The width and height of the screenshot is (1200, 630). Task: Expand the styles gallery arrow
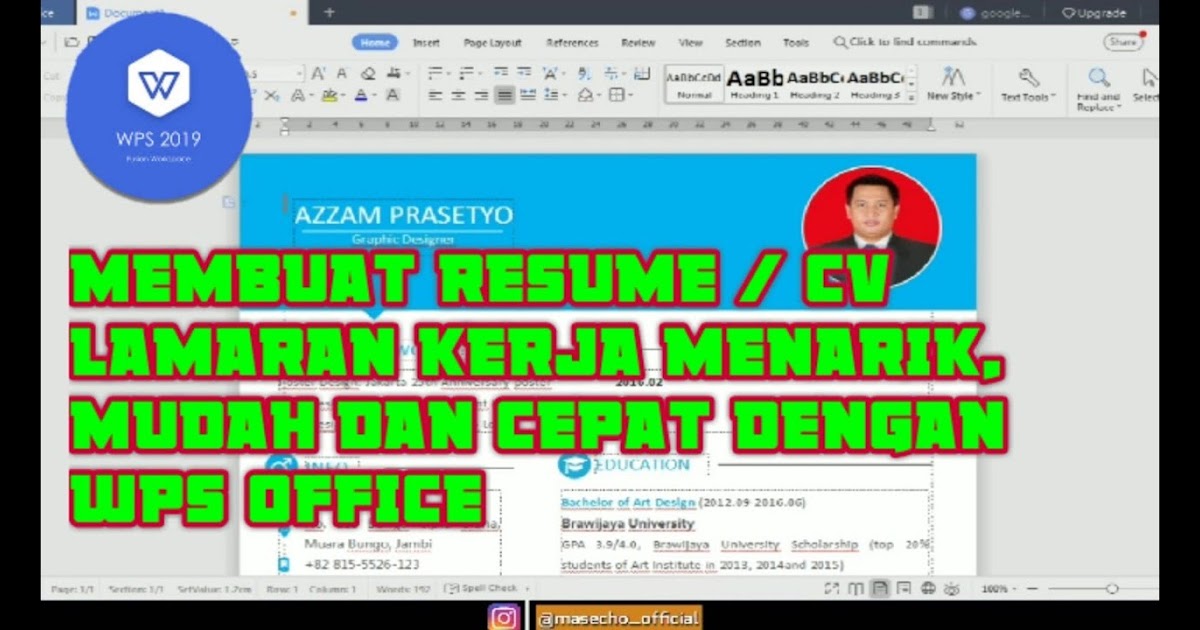click(913, 96)
